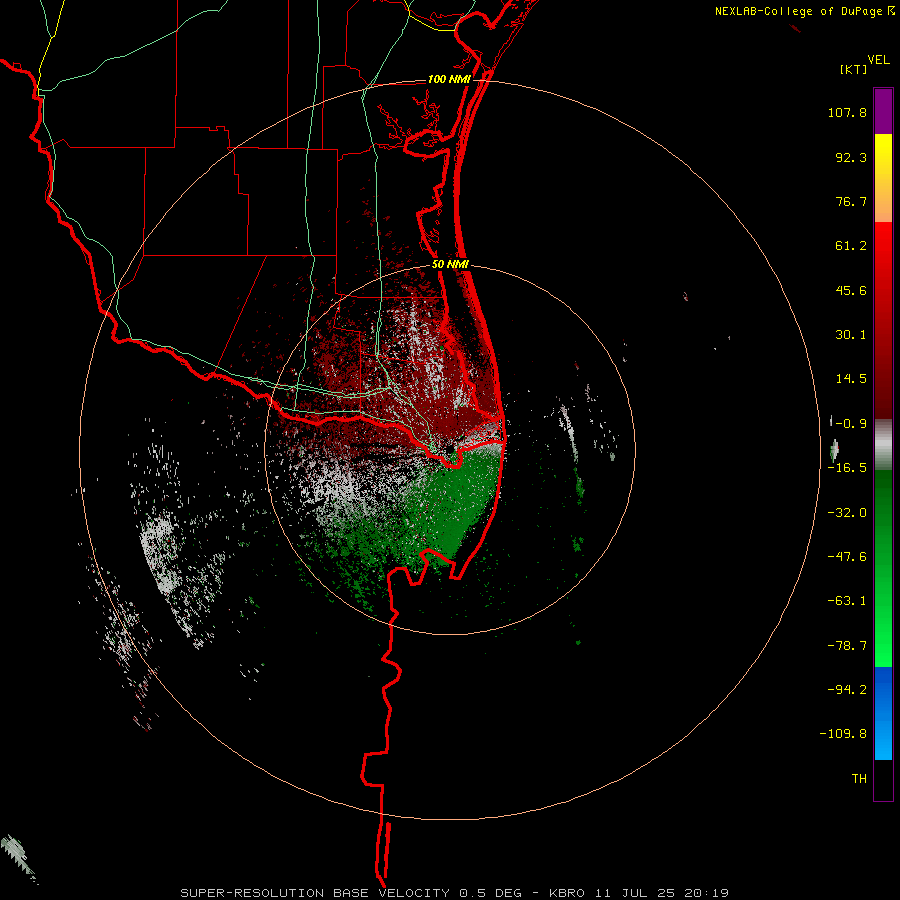Click the 14.5 legend value

tap(851, 379)
